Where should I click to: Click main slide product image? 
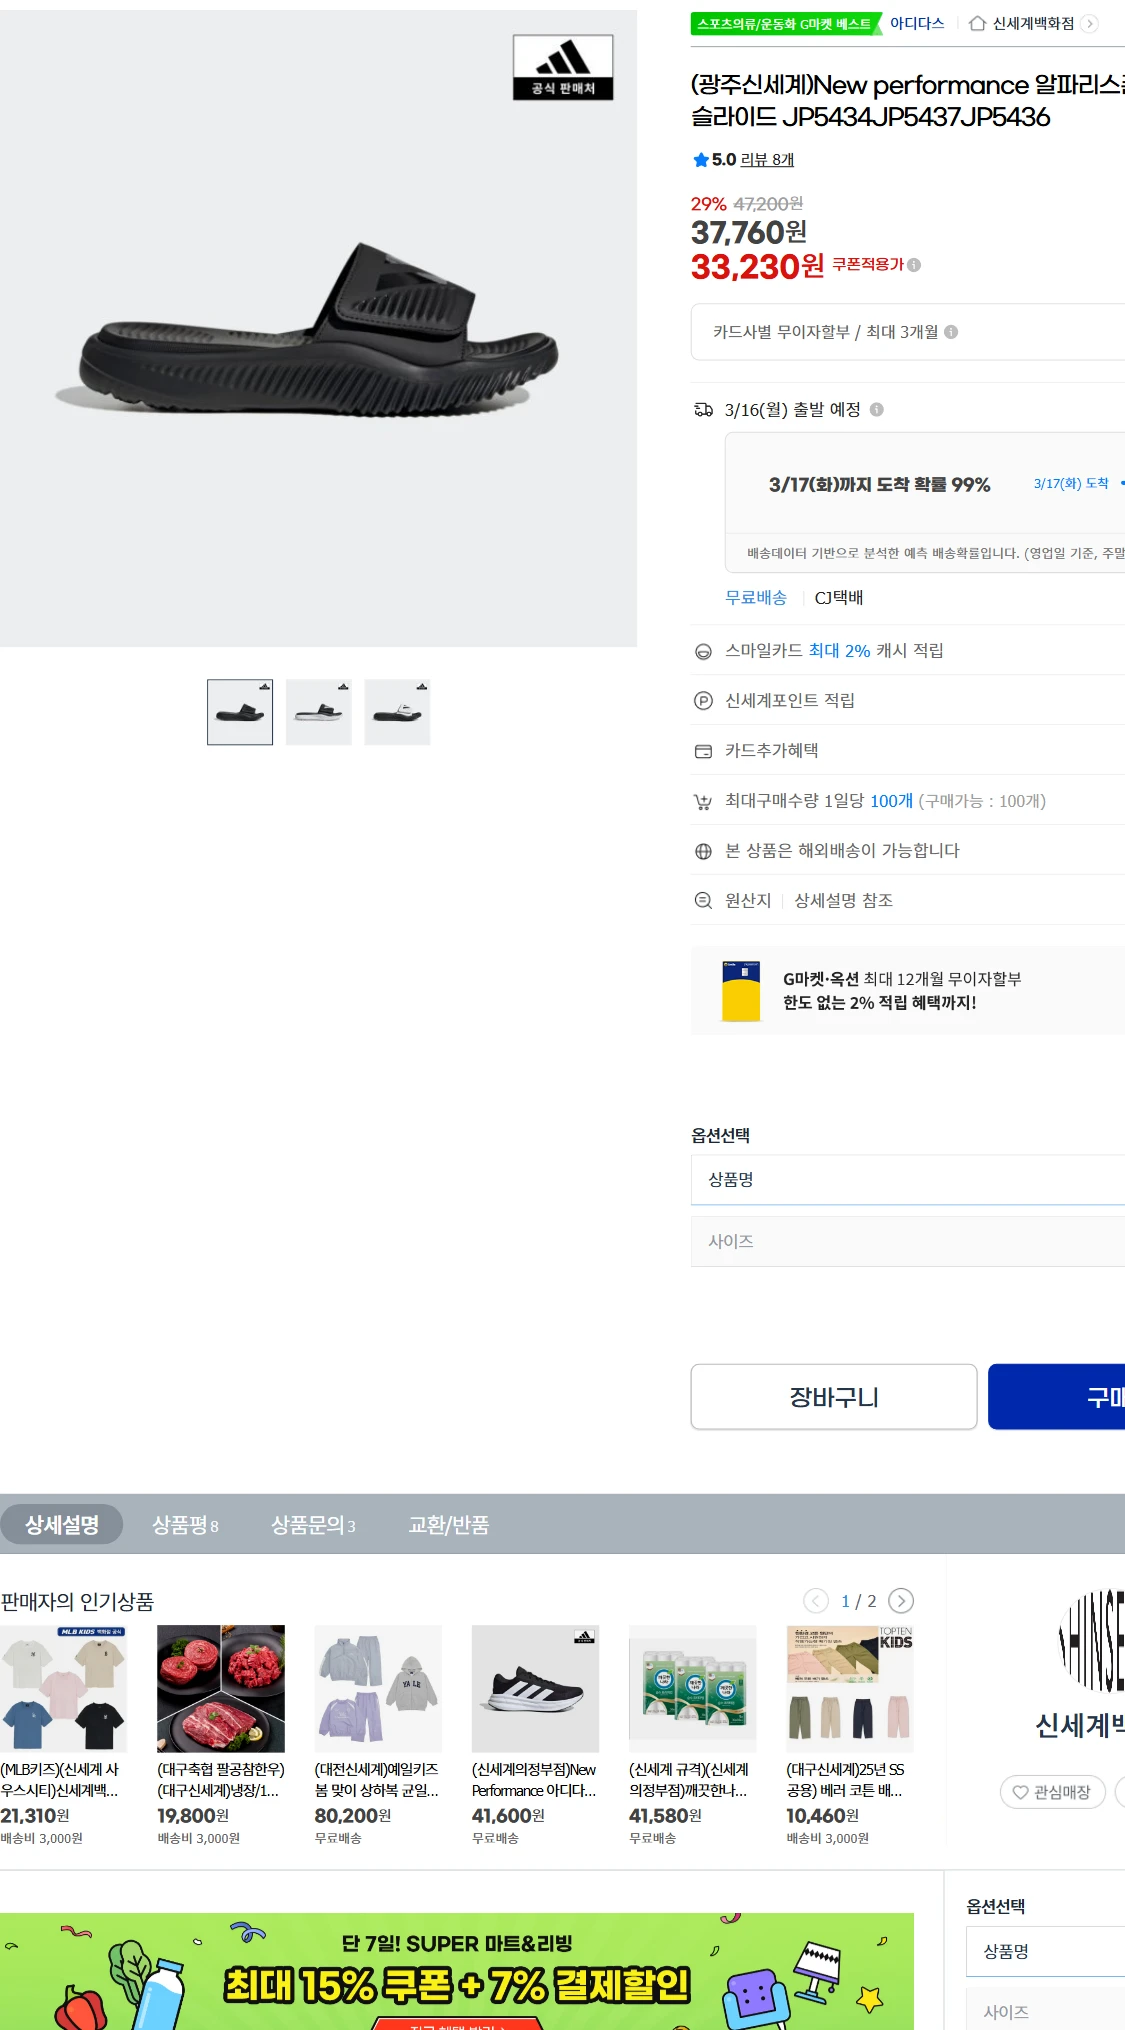pos(318,328)
